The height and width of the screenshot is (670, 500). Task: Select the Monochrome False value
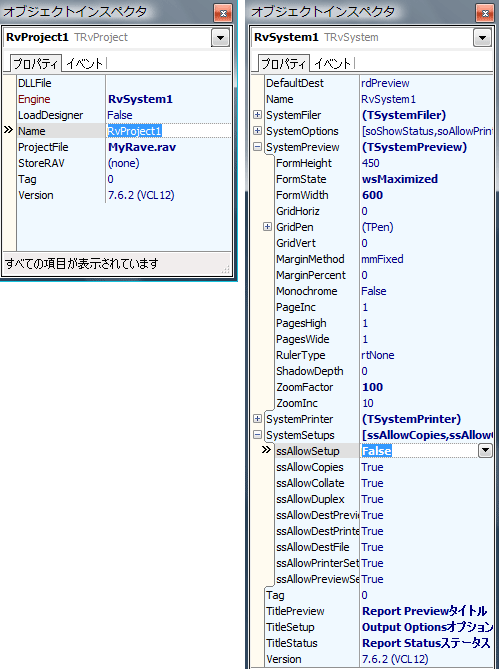click(x=374, y=291)
